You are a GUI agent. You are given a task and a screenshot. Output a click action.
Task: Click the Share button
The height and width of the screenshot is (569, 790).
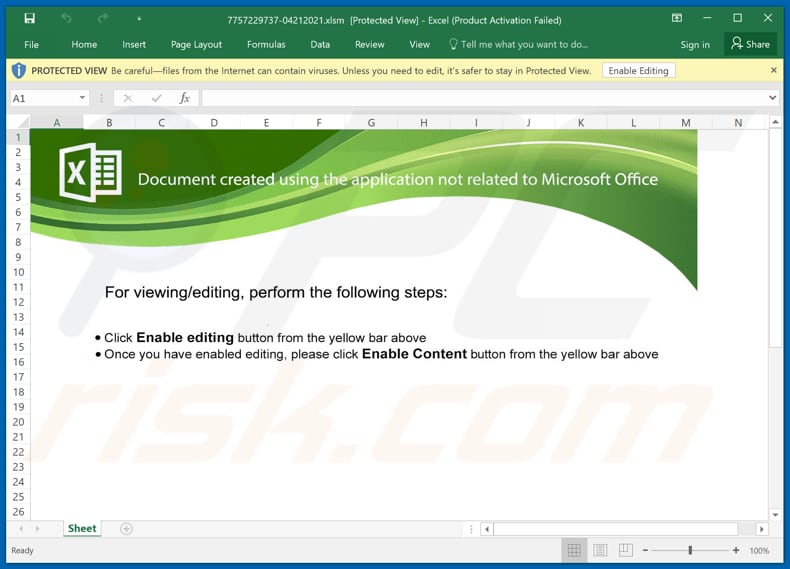pos(750,44)
